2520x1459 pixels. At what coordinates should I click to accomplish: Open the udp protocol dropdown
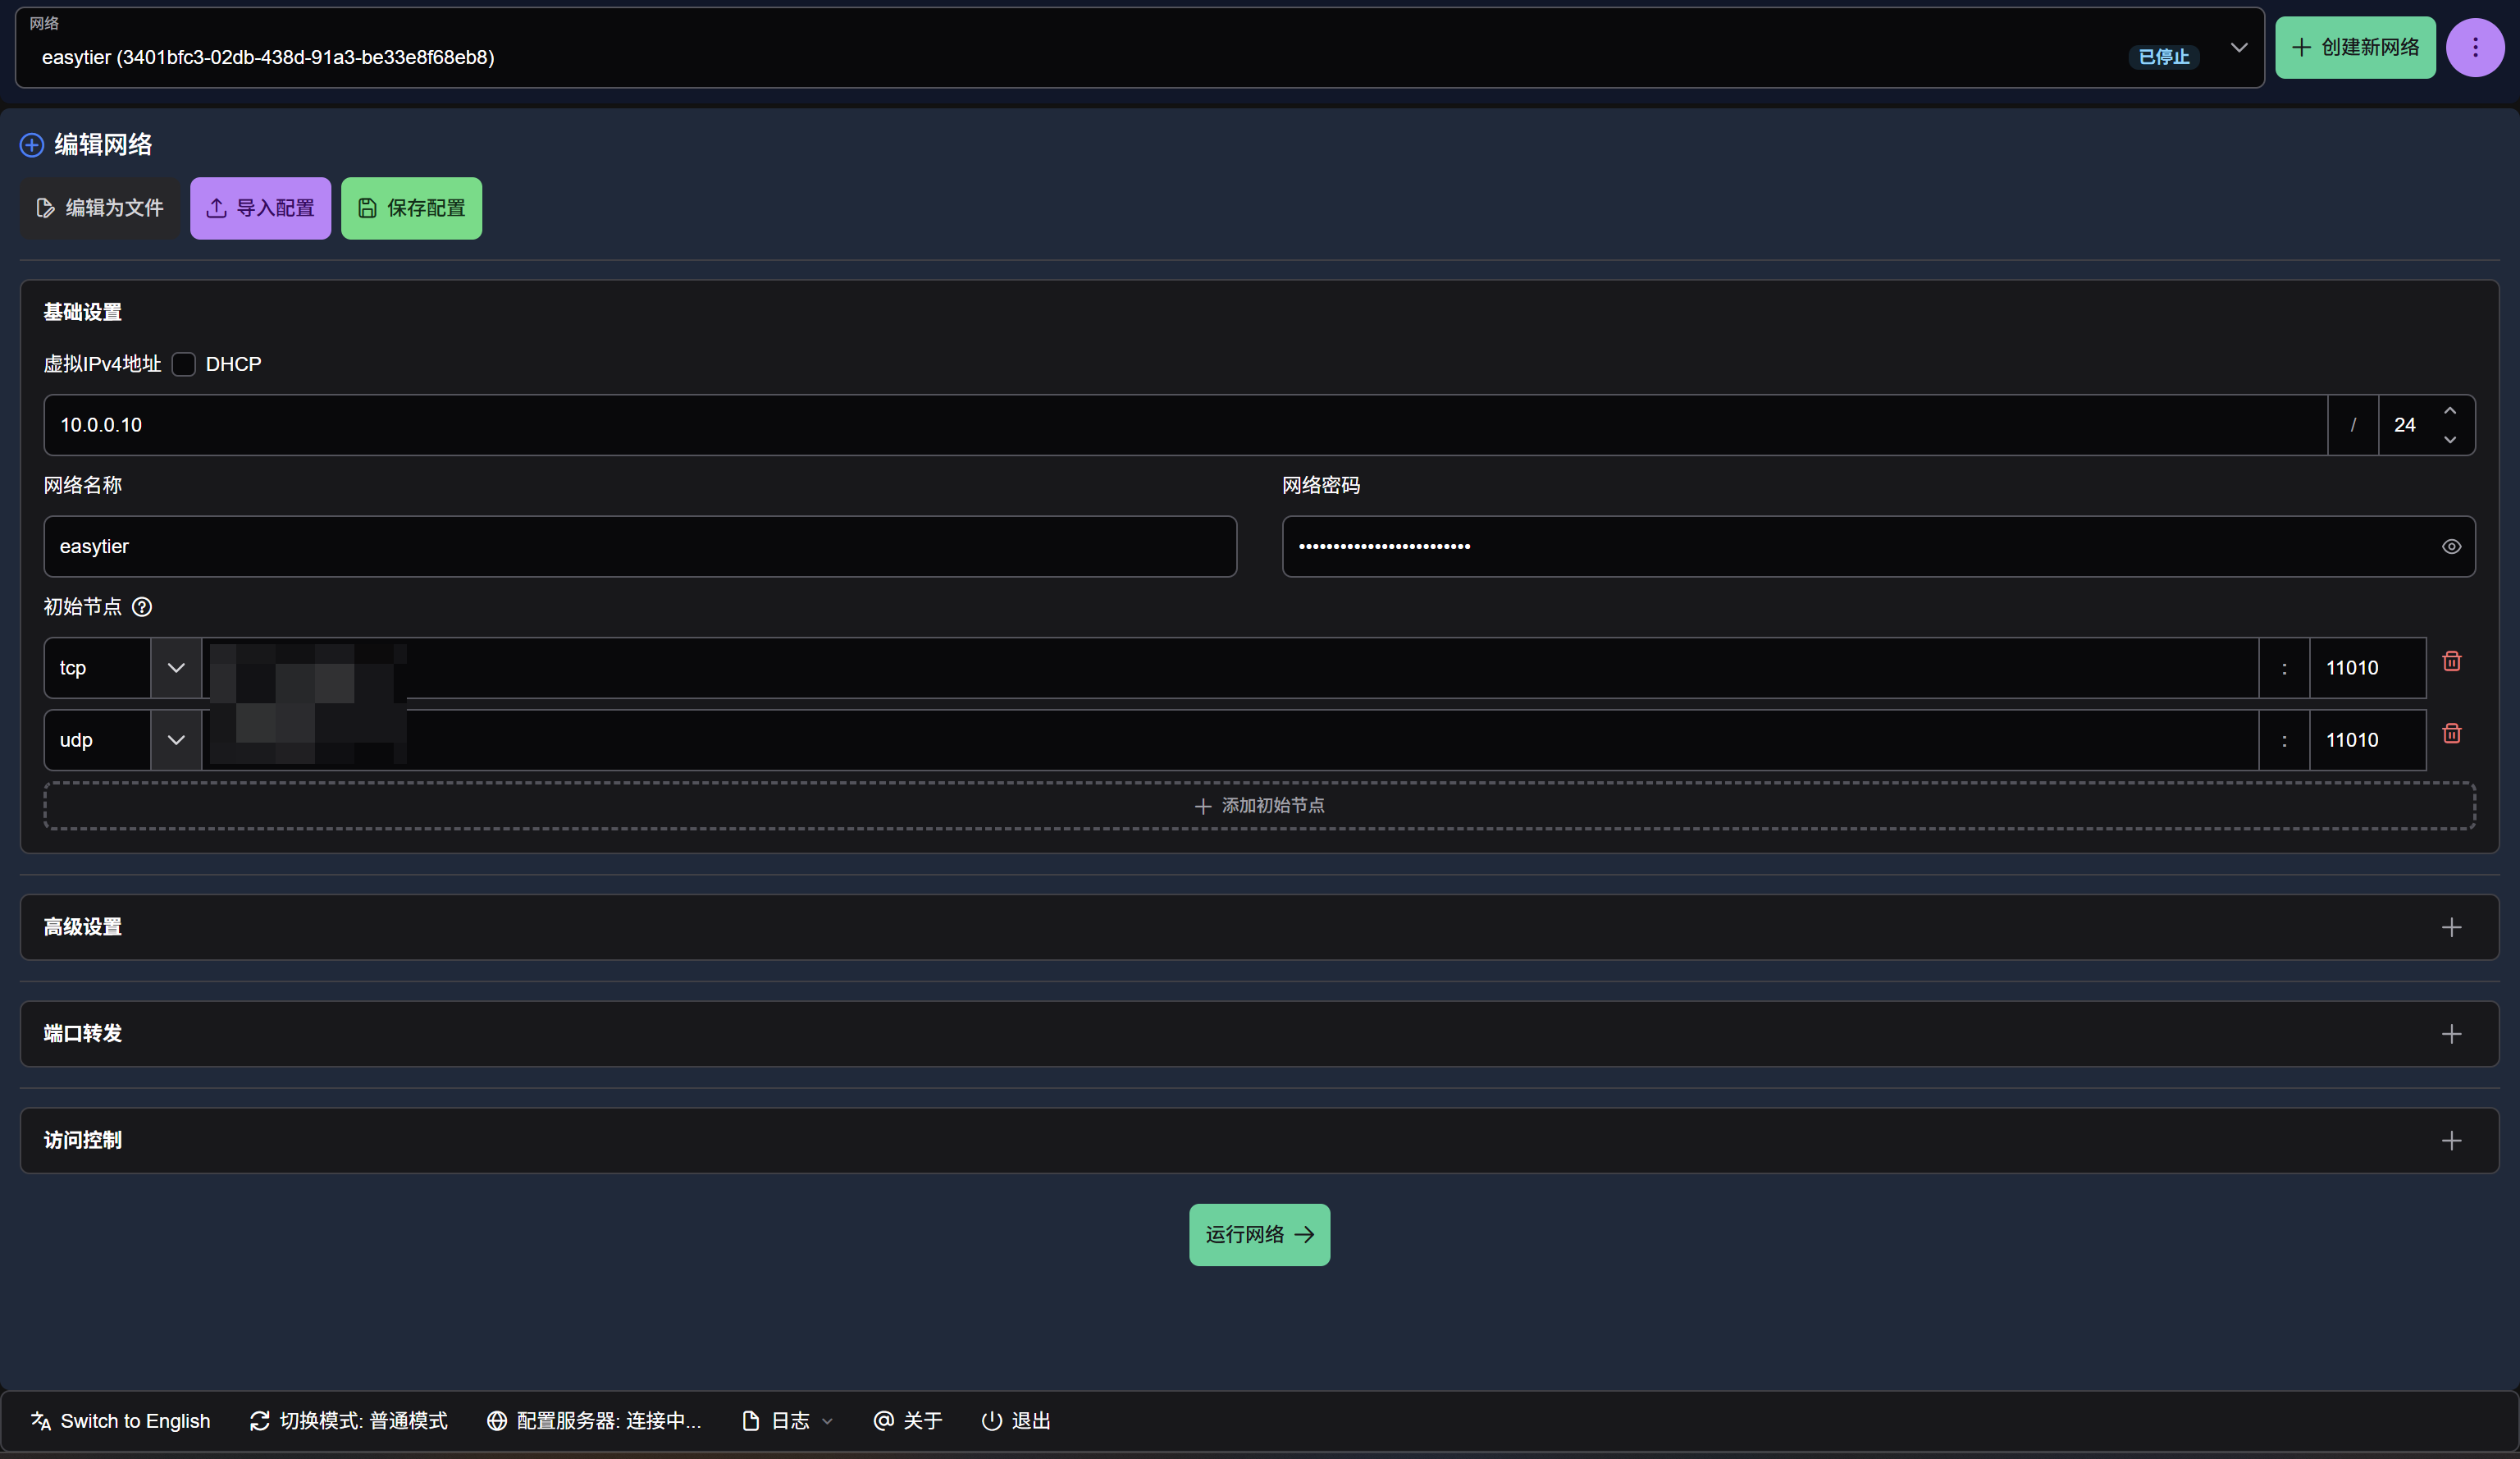[176, 740]
